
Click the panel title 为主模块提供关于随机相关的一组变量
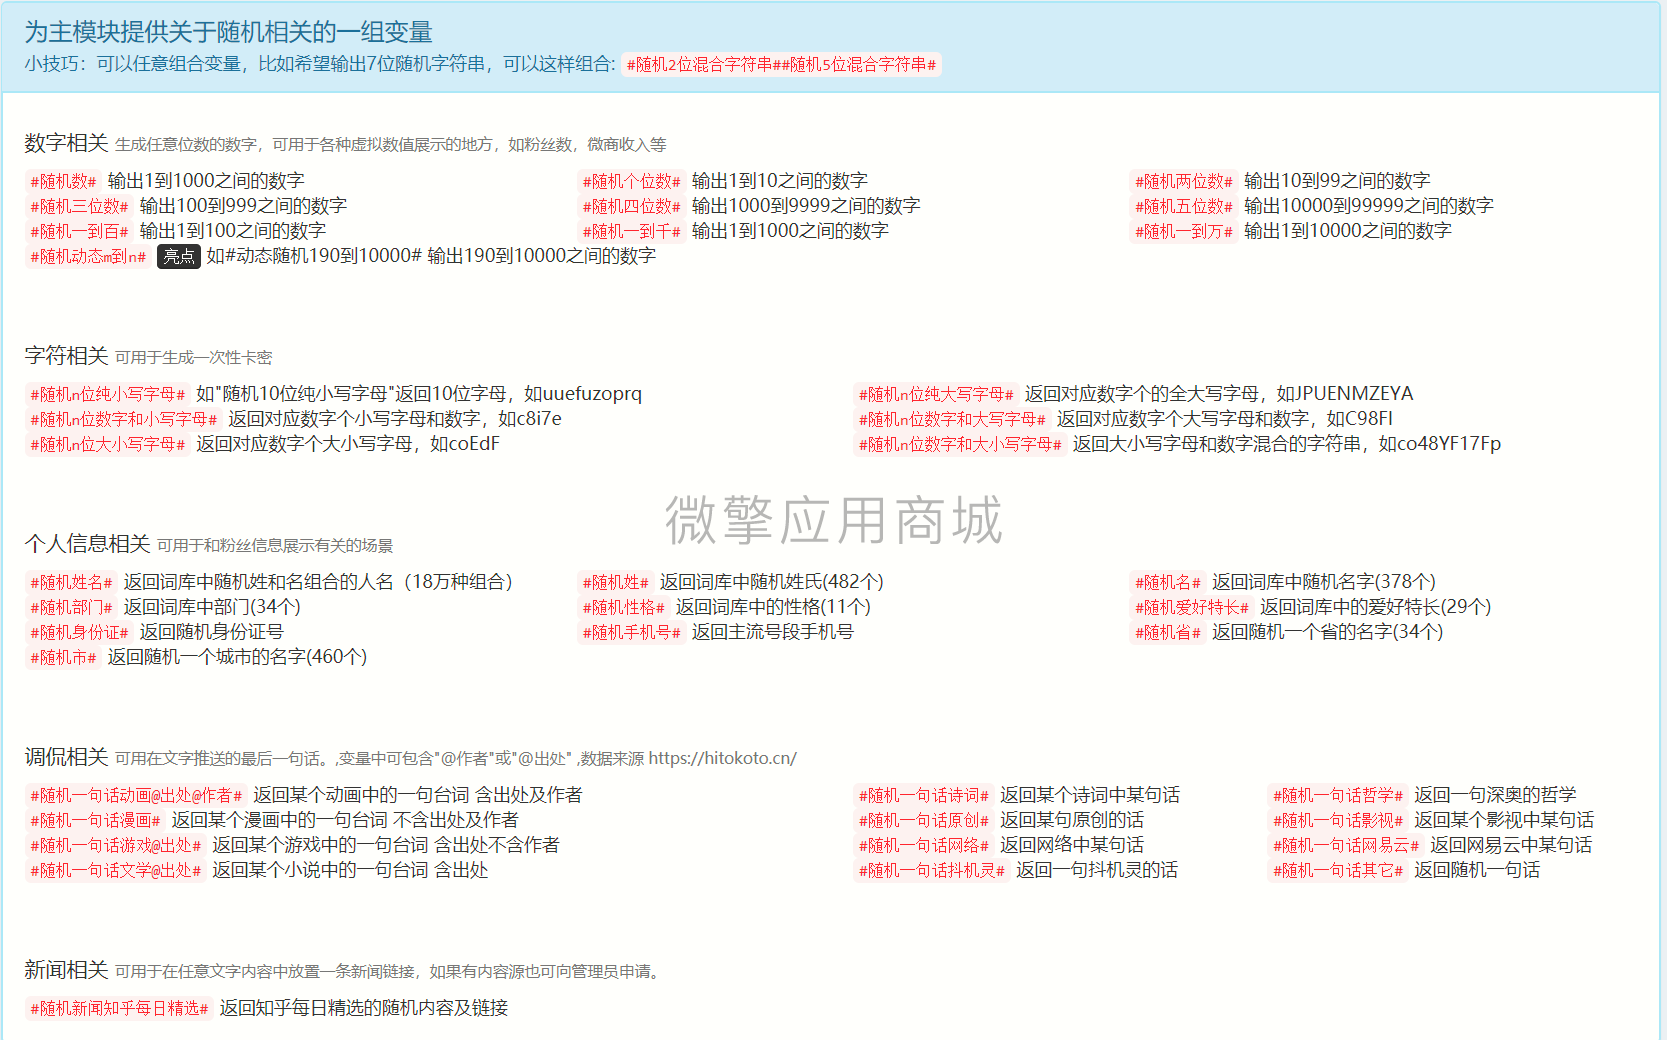tap(228, 32)
